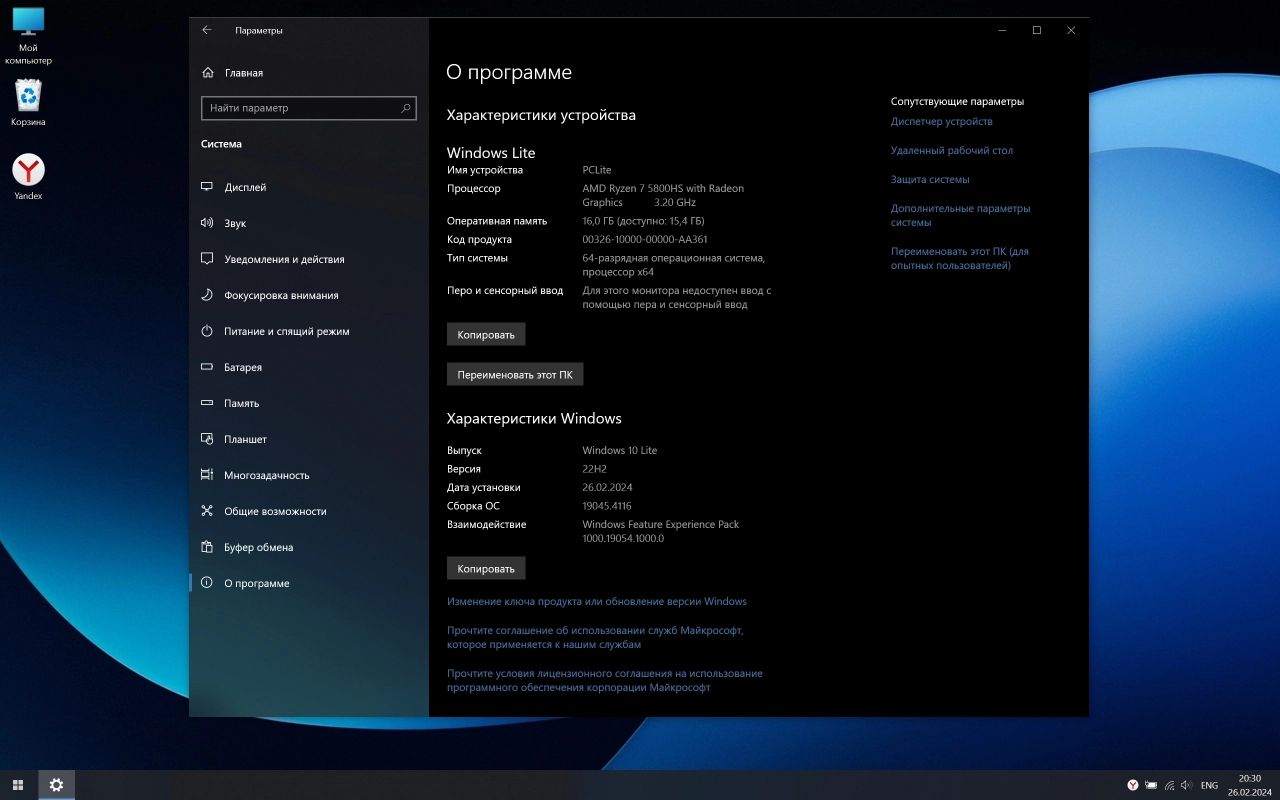Click the pen and touch unavailable message
Image resolution: width=1280 pixels, height=800 pixels.
677,297
